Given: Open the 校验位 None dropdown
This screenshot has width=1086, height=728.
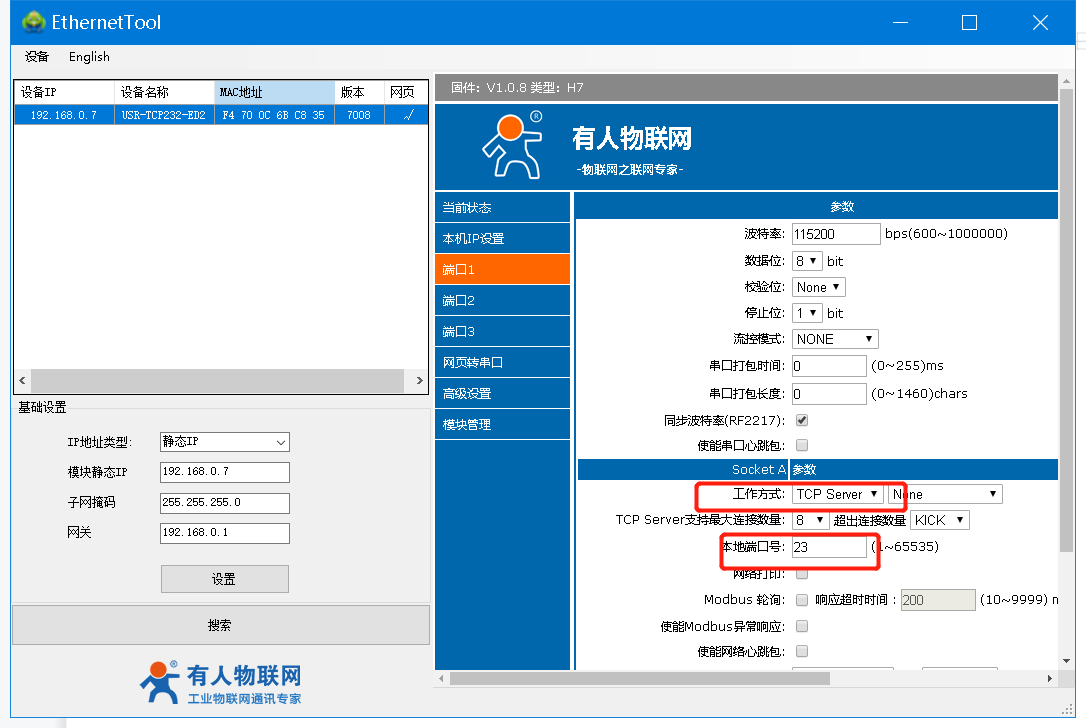Looking at the screenshot, I should 819,287.
